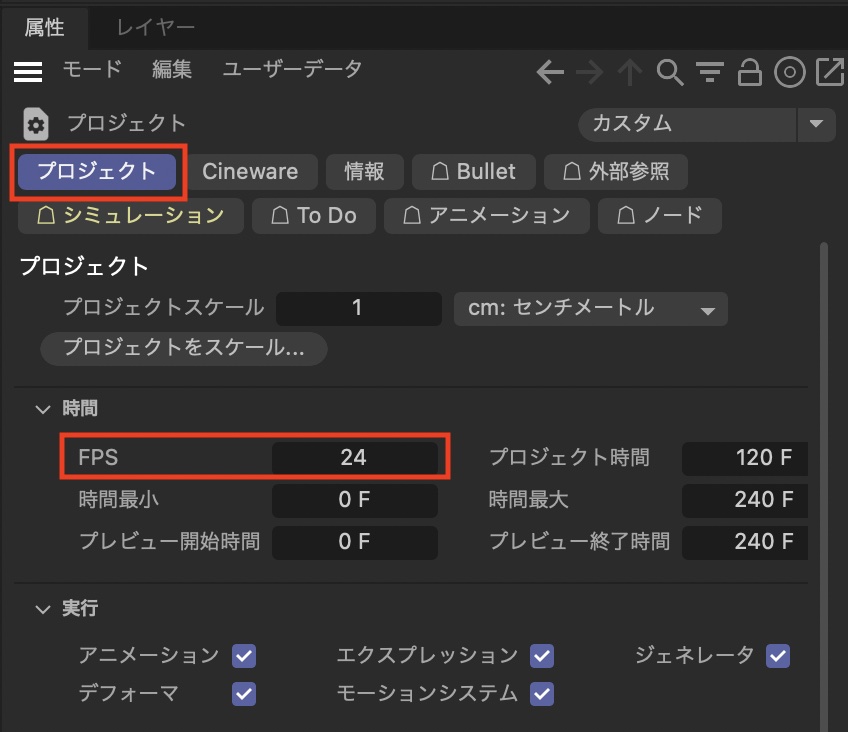Toggle the lock icon for the panel
The height and width of the screenshot is (732, 848).
click(x=749, y=72)
